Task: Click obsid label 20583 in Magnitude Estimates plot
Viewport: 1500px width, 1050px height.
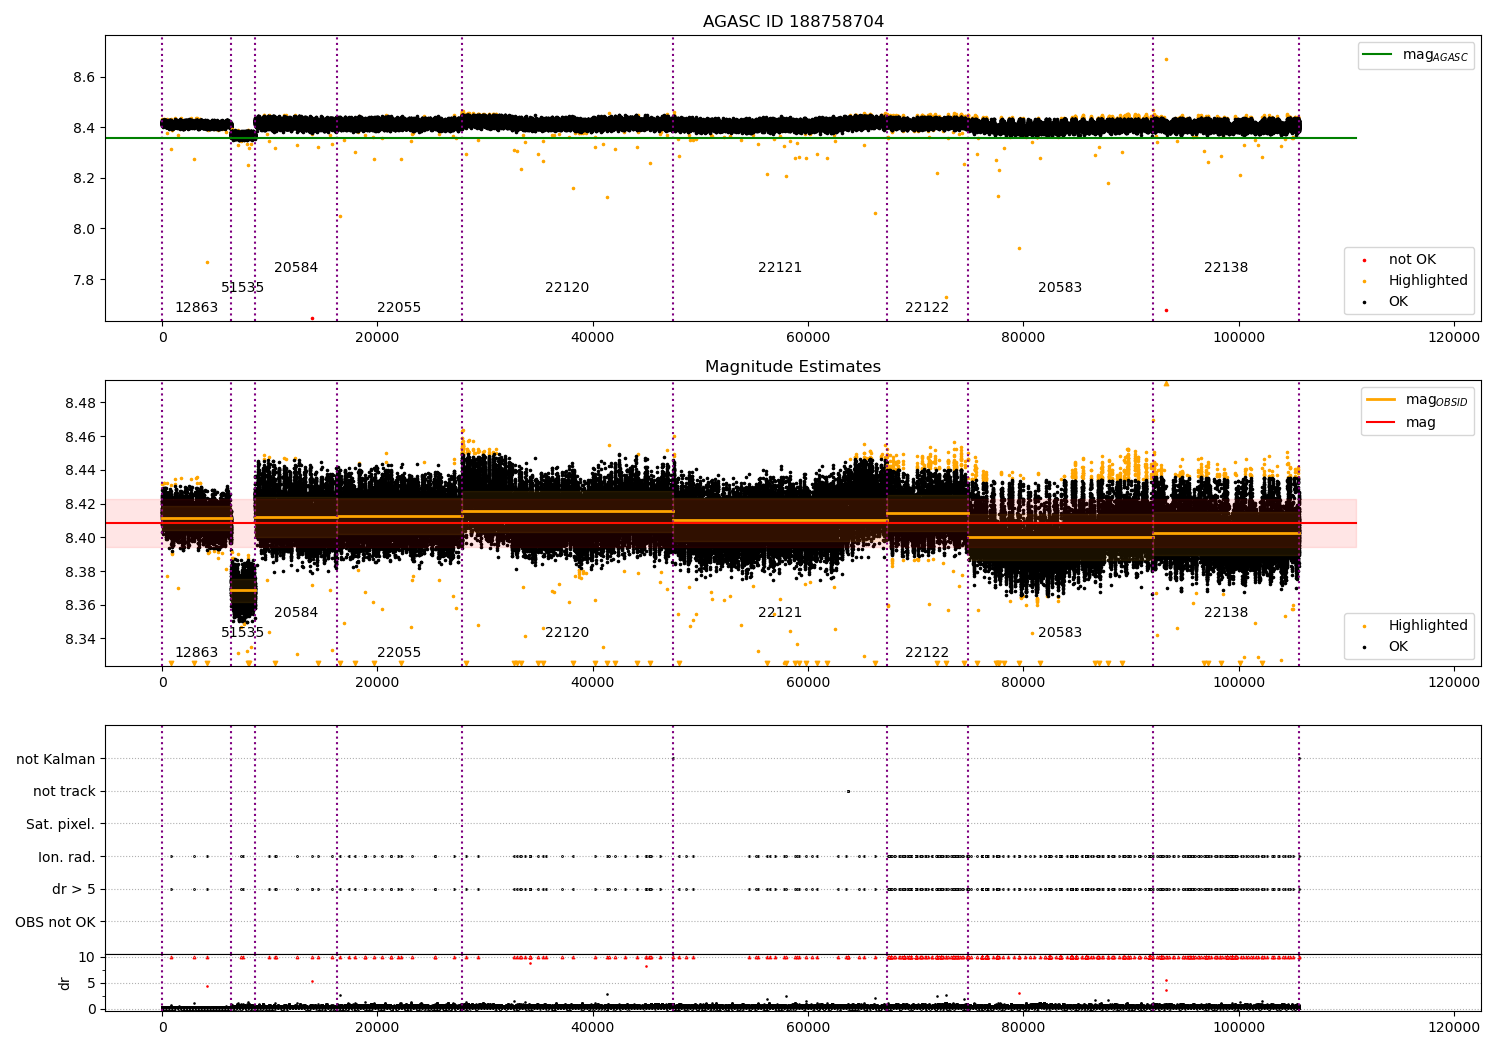Action: [x=1060, y=633]
